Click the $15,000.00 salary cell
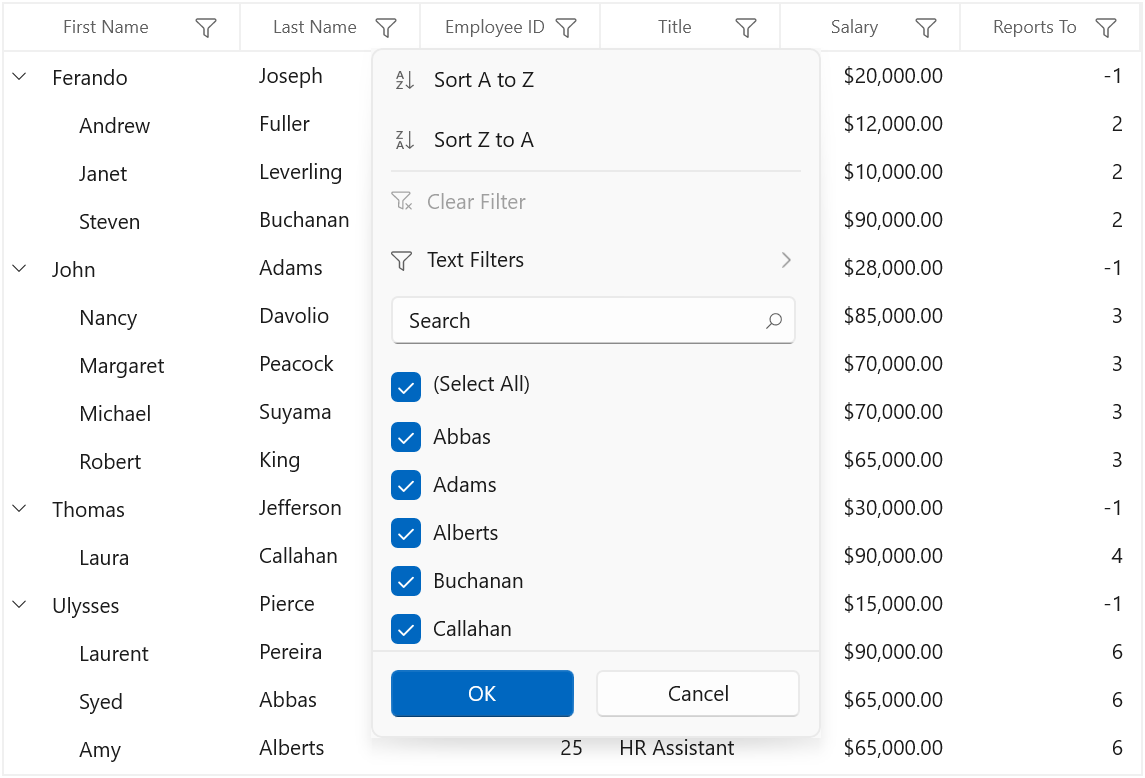Screen dimensions: 1145x778 click(893, 604)
